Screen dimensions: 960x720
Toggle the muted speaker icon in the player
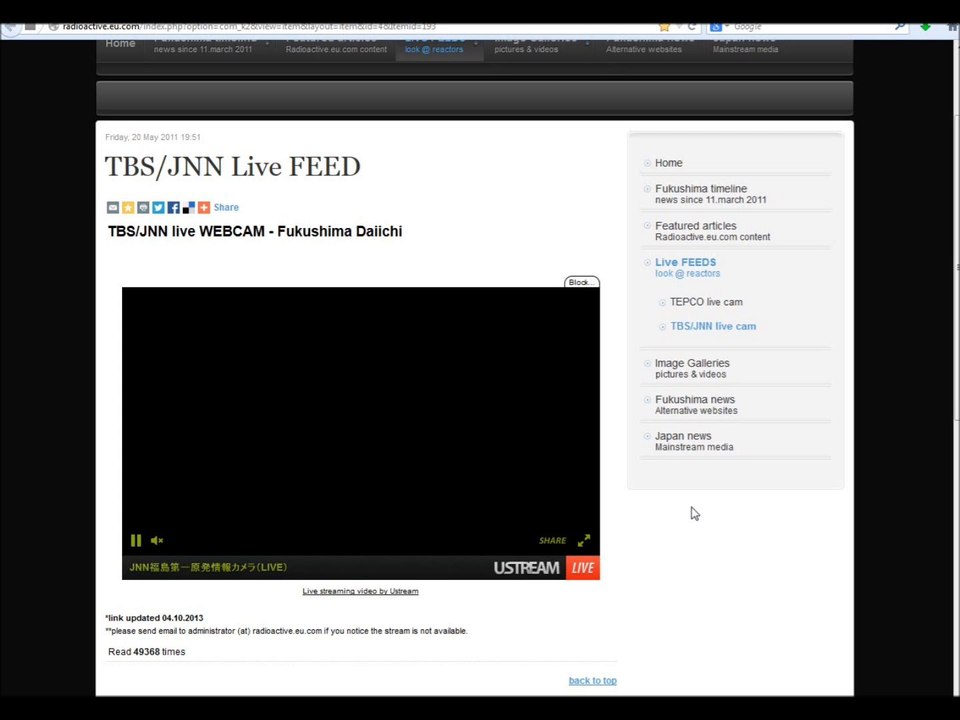pos(157,540)
